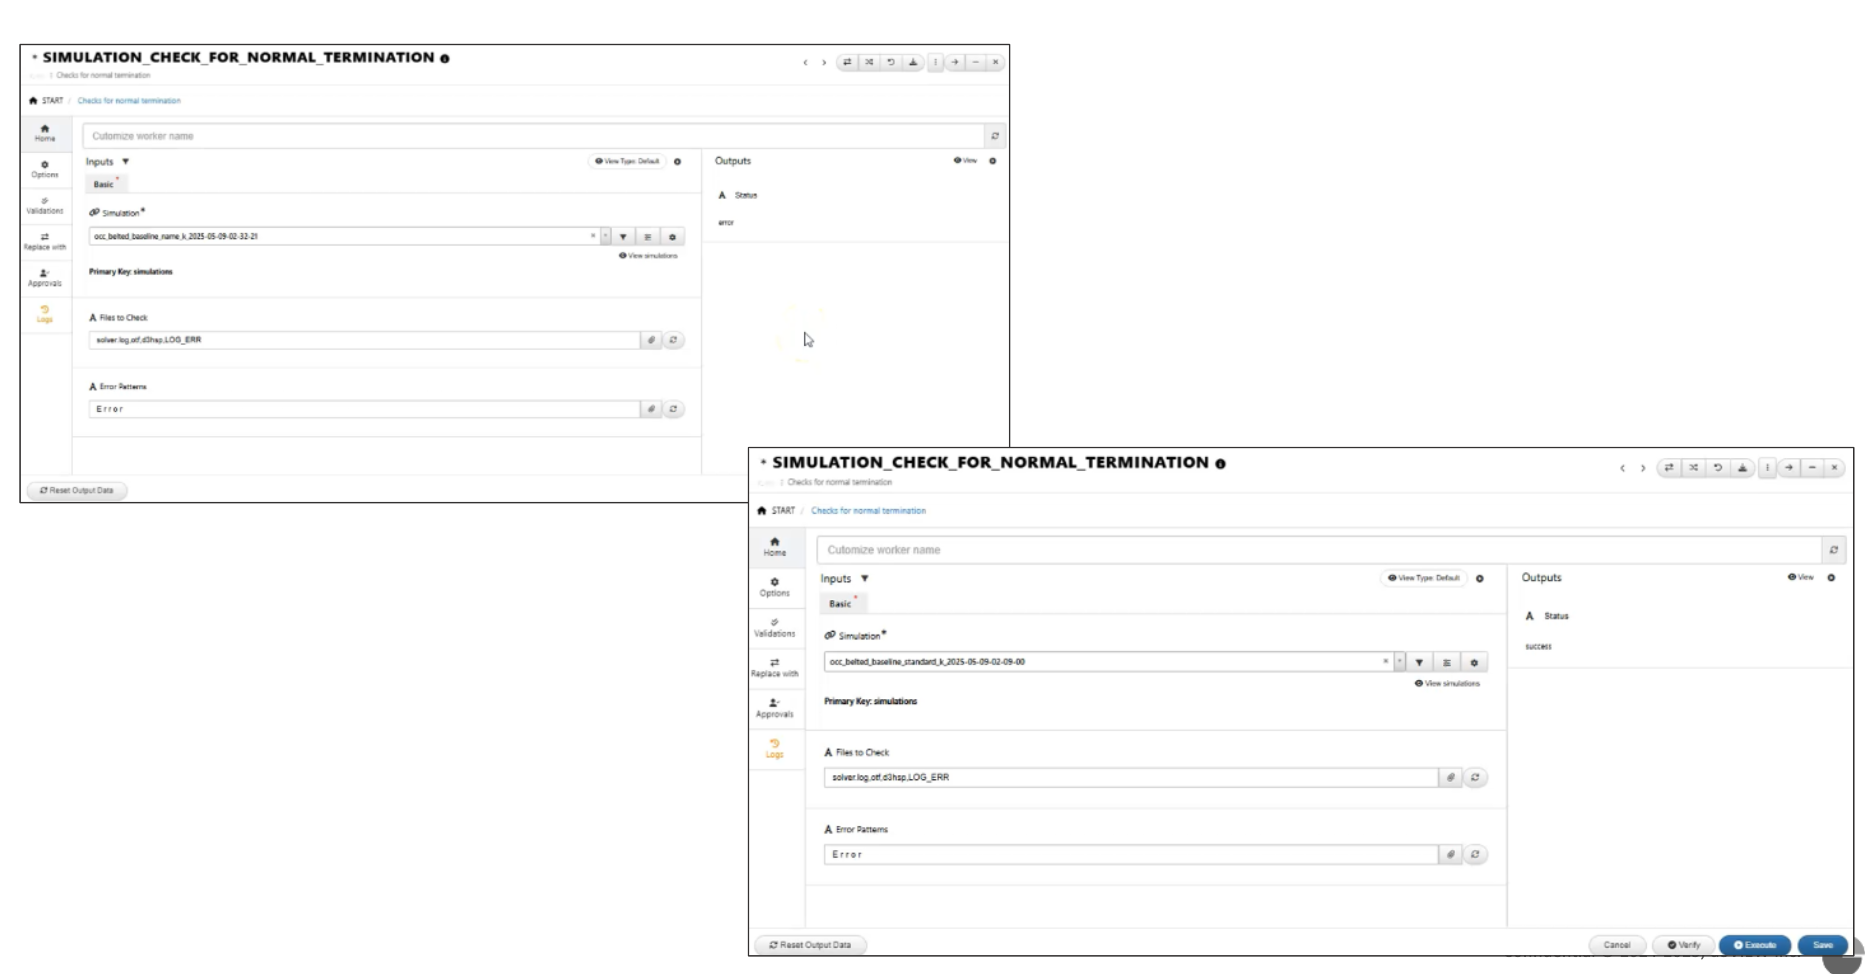Click the undo toolbar icon, error-status window

(x=890, y=62)
